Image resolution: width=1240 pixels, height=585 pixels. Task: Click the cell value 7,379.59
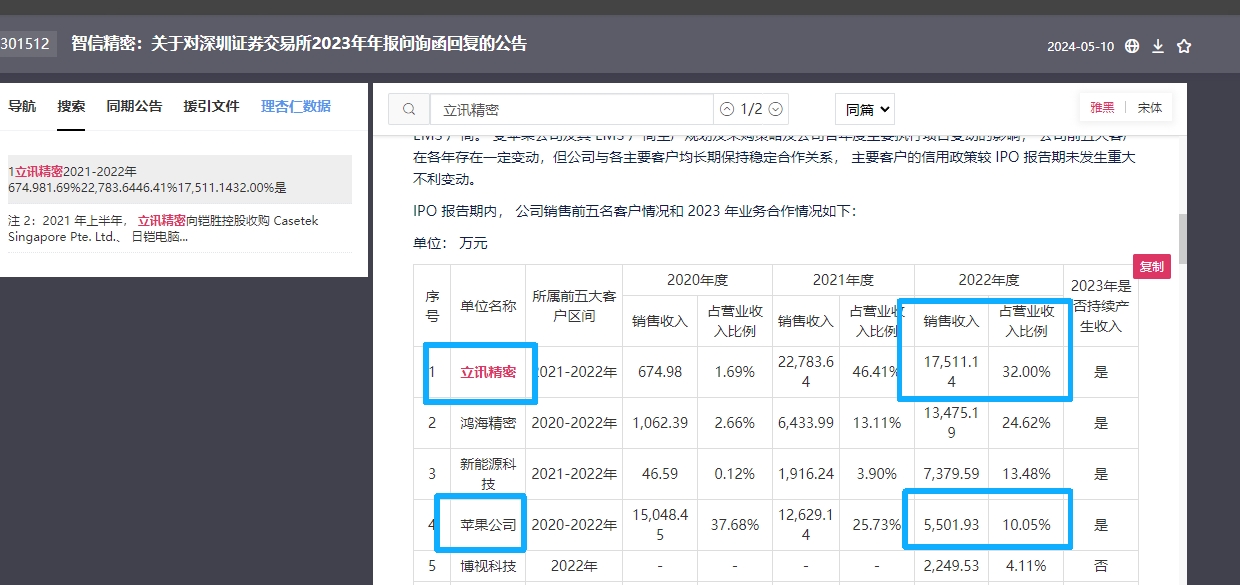[x=951, y=474]
